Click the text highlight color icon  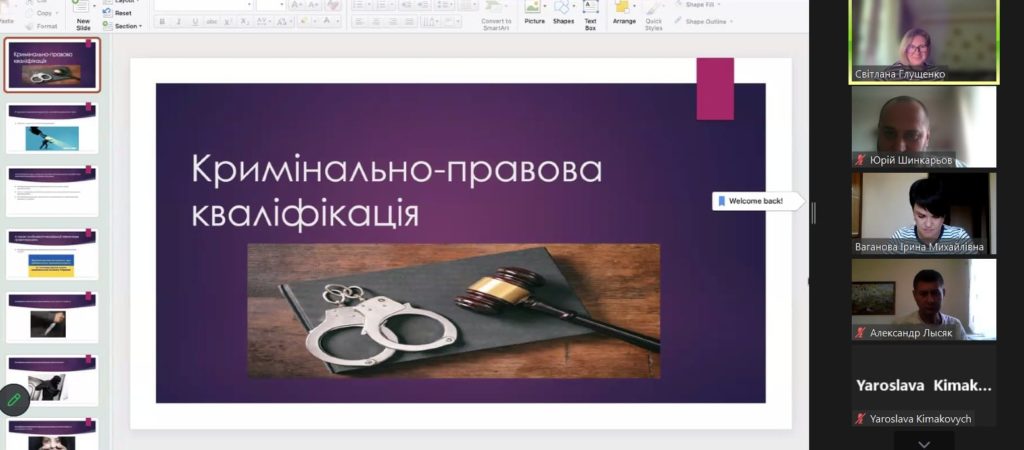pyautogui.click(x=304, y=22)
